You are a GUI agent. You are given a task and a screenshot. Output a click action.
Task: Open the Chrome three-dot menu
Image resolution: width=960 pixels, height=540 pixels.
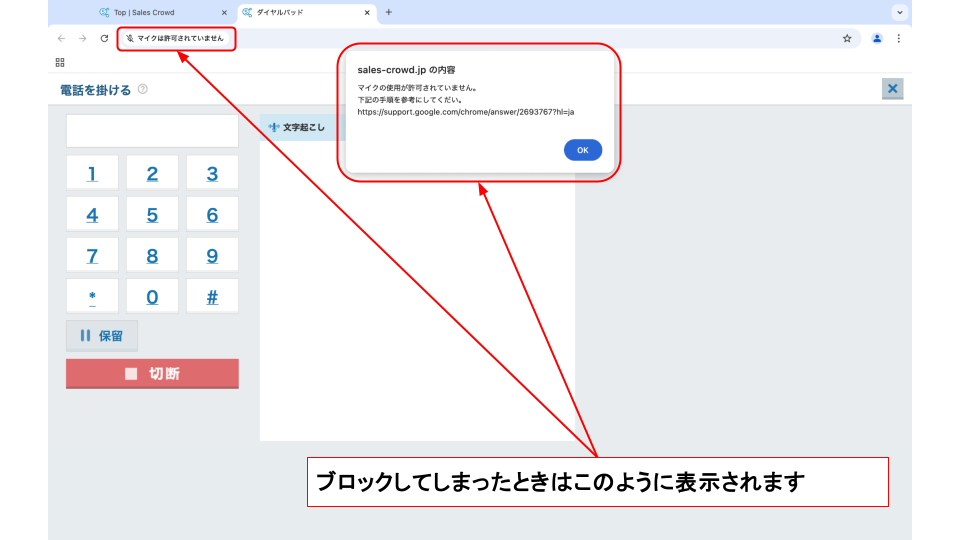tap(898, 38)
